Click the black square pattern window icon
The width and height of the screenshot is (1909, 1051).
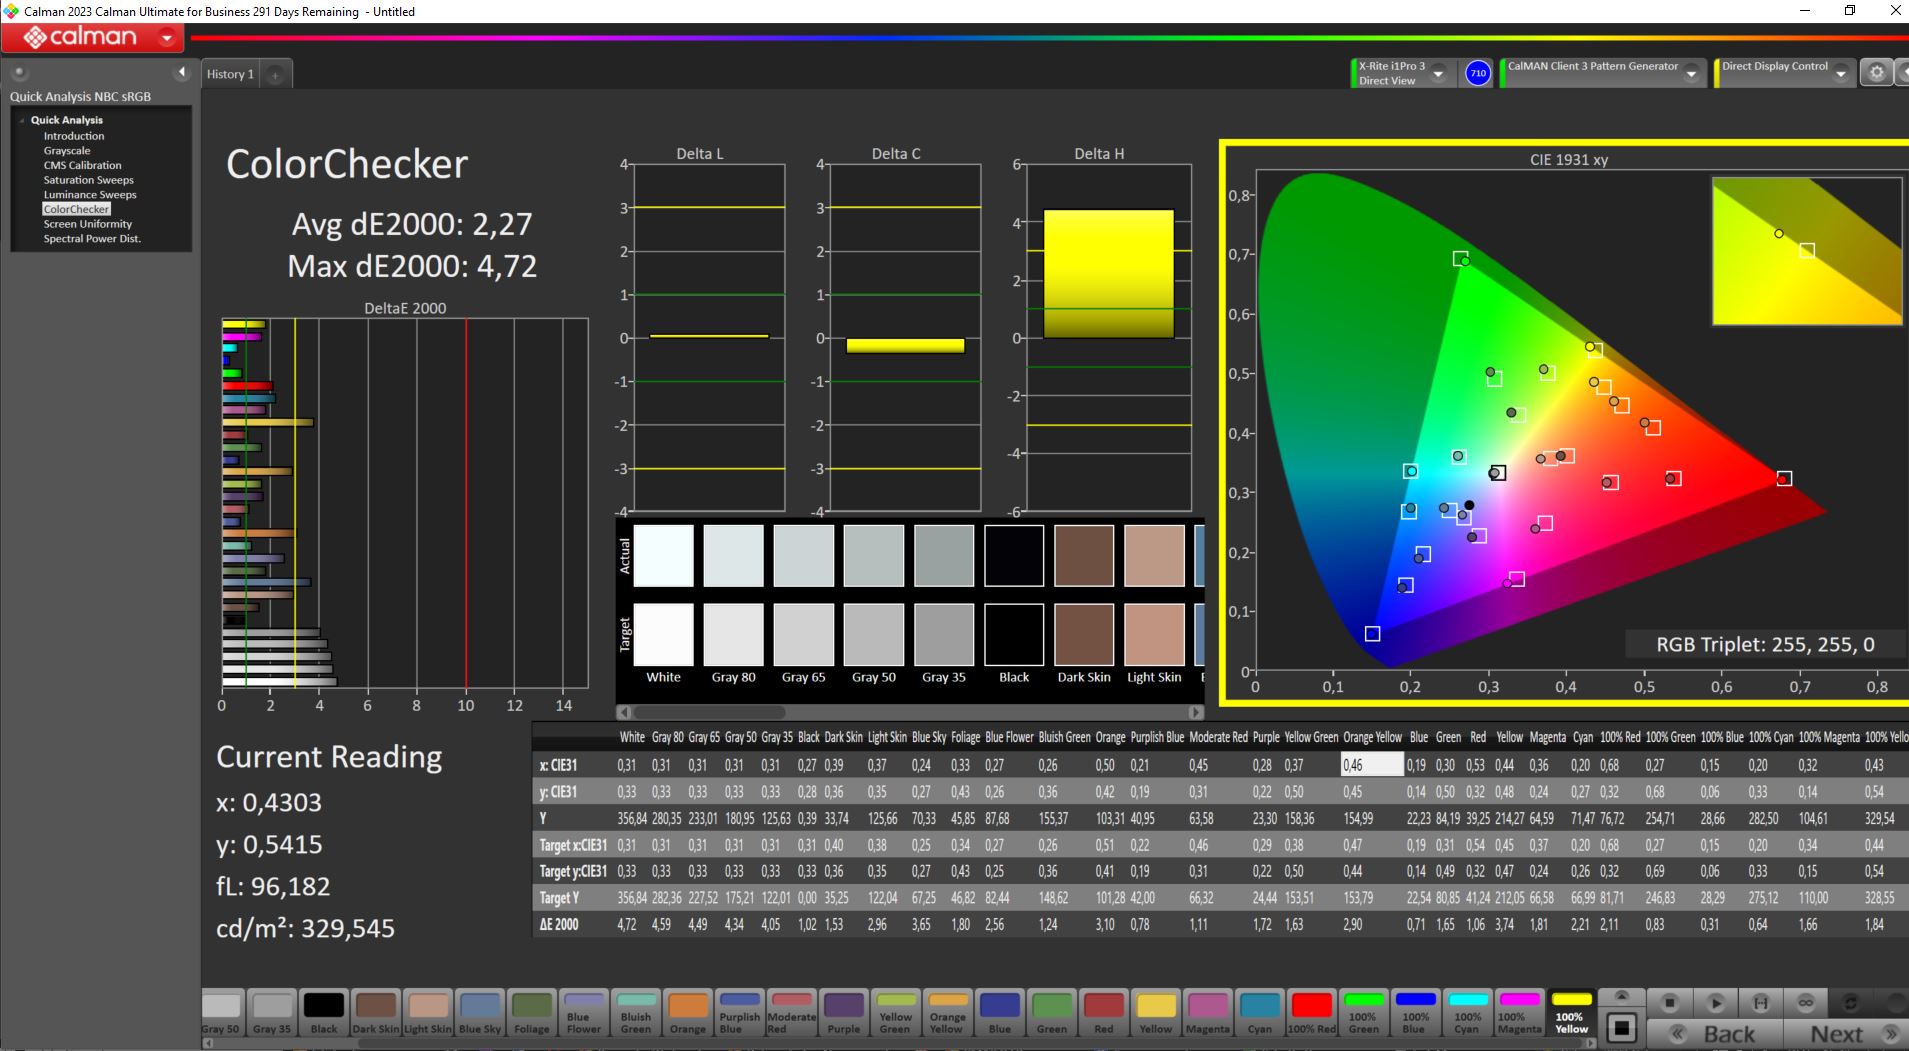[x=1622, y=1027]
